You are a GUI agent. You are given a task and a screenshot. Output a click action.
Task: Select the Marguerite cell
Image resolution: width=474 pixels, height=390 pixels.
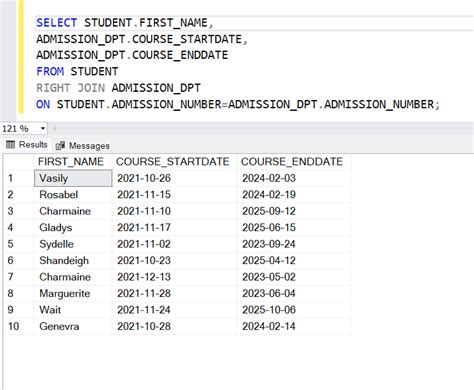[73, 293]
